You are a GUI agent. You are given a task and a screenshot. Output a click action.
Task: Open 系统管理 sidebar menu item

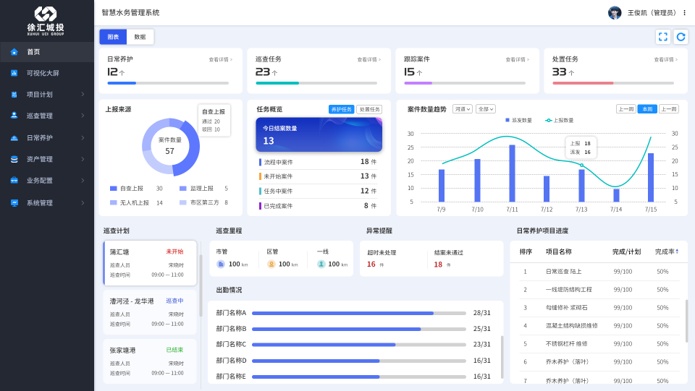[47, 203]
